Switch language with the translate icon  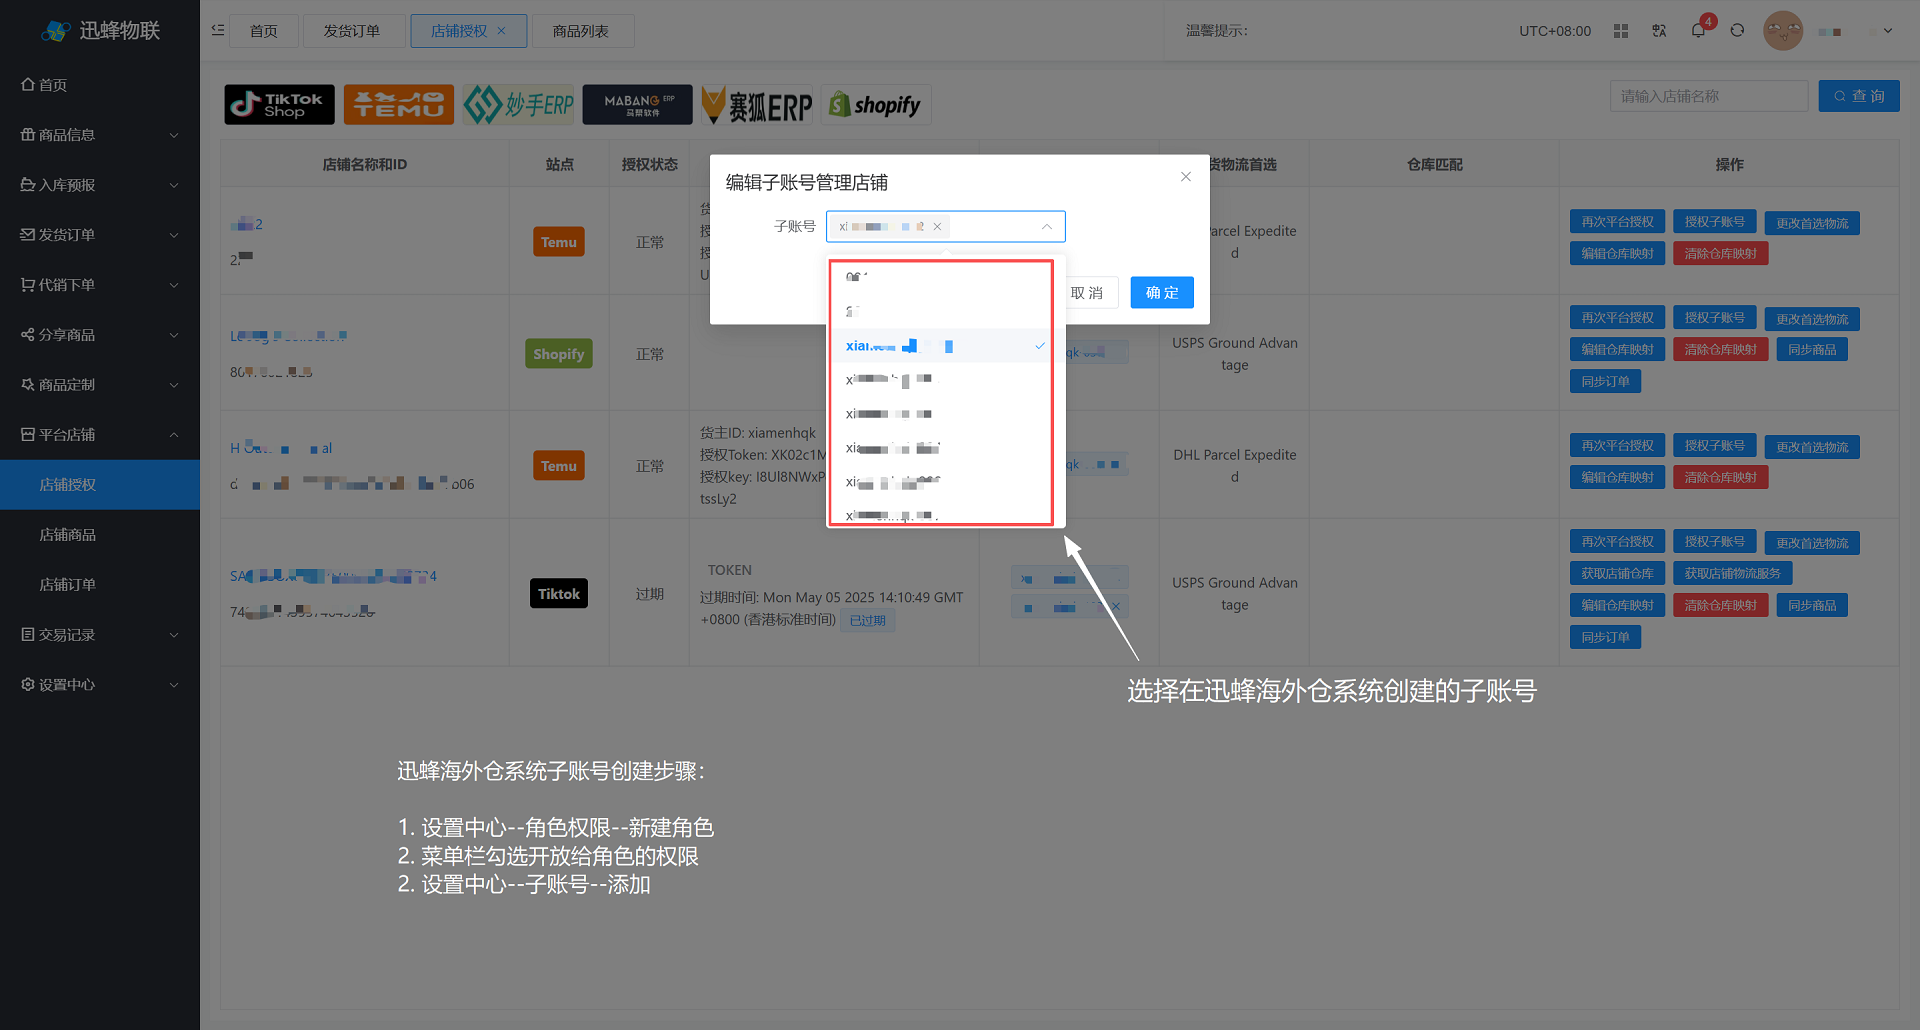[1659, 31]
